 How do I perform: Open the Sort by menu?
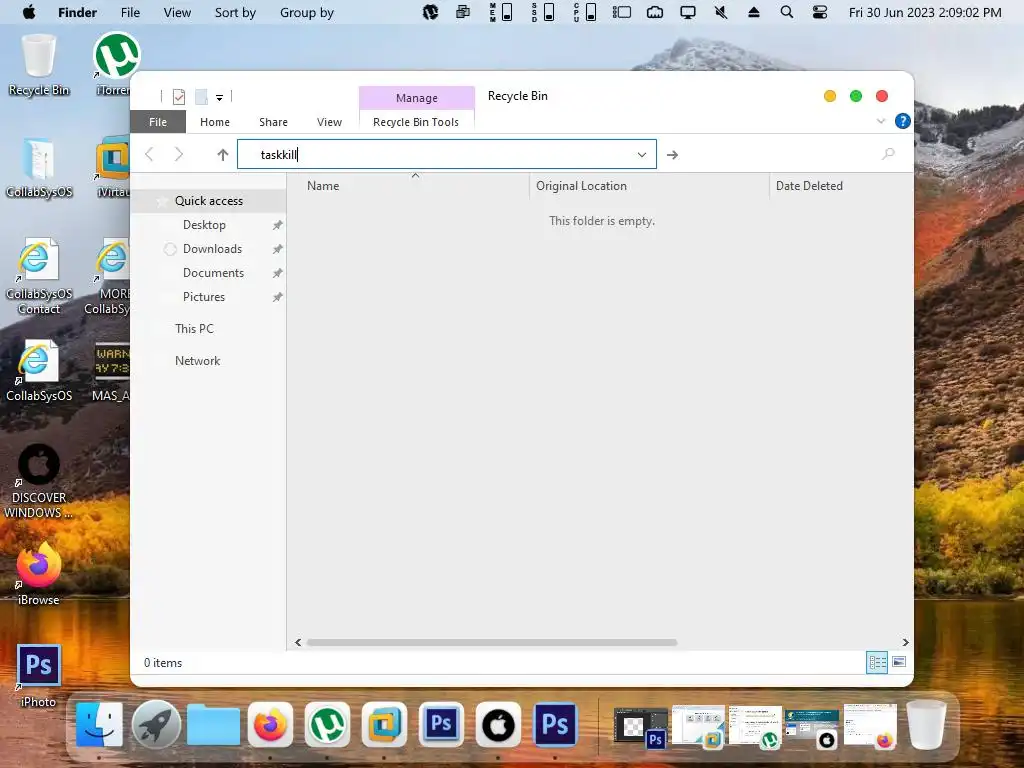[x=235, y=12]
